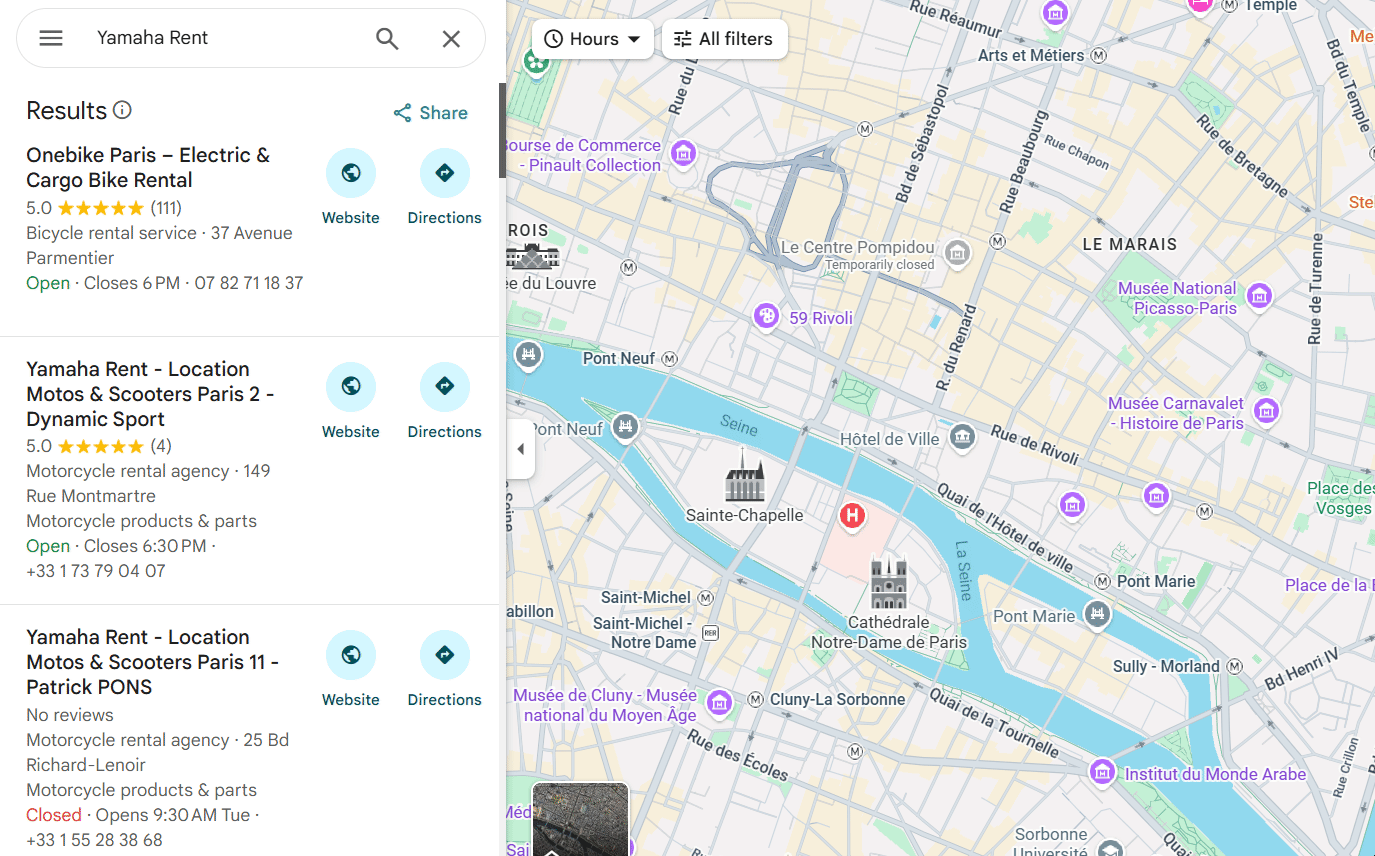The height and width of the screenshot is (856, 1375).
Task: Click the red hospital marker near Hôtel de Ville
Action: (x=851, y=515)
